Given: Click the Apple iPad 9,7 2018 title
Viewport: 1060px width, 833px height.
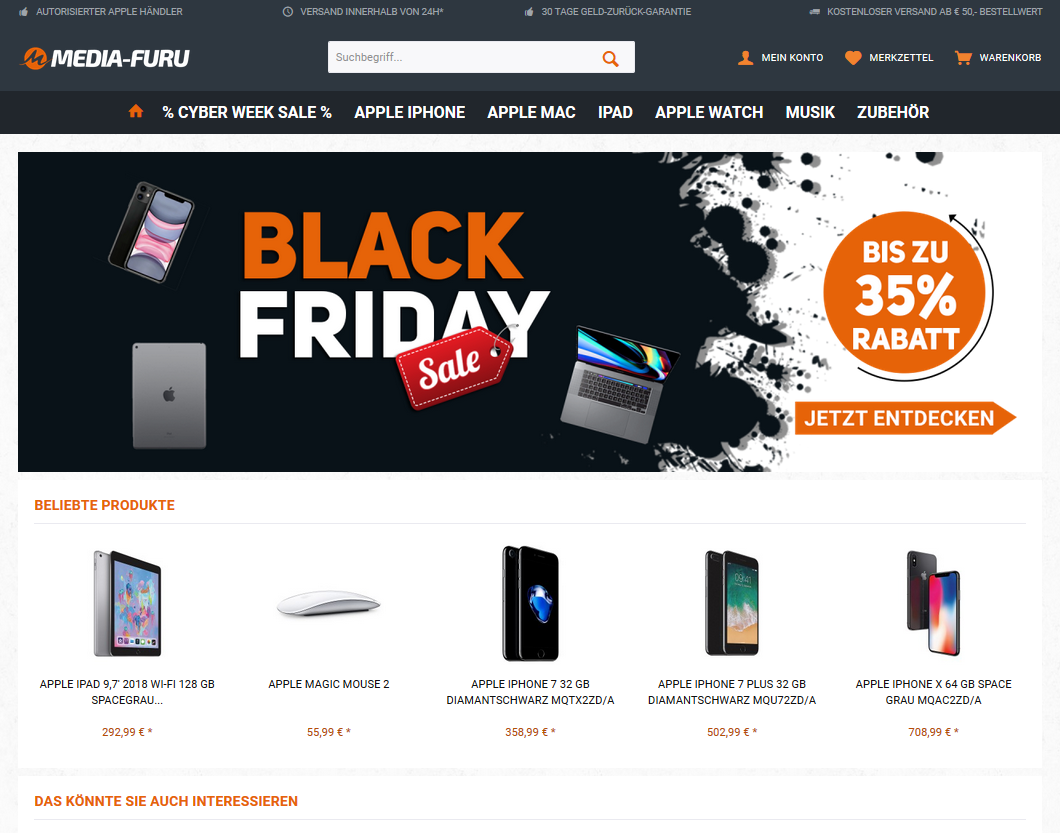Looking at the screenshot, I should (127, 692).
